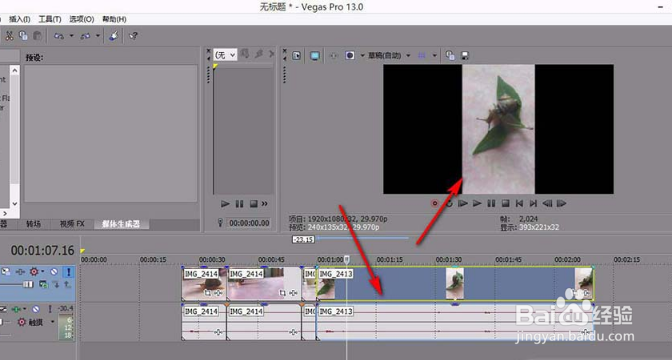Open project video properties icon in preview
Viewport: 672px width, 360px height.
(296, 55)
